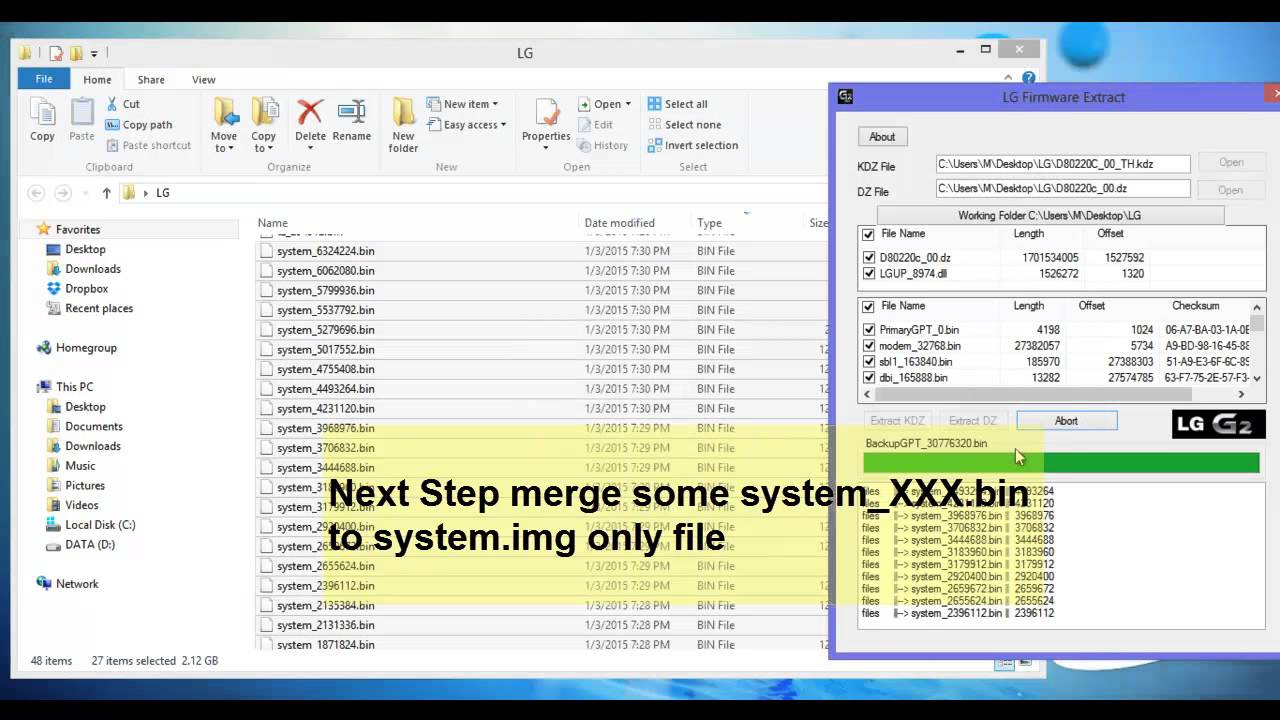Click the History ribbon item
Viewport: 1280px width, 720px height.
pos(603,145)
